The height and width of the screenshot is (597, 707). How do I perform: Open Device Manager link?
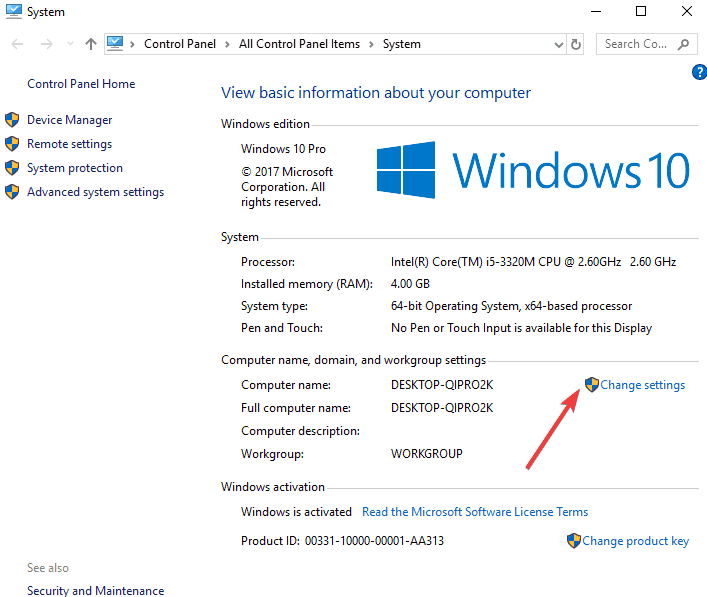69,120
